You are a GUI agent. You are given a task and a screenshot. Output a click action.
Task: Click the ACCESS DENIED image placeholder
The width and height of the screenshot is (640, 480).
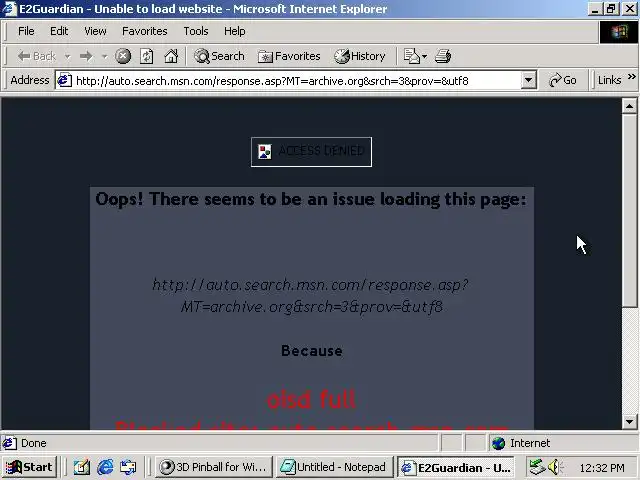pos(311,152)
